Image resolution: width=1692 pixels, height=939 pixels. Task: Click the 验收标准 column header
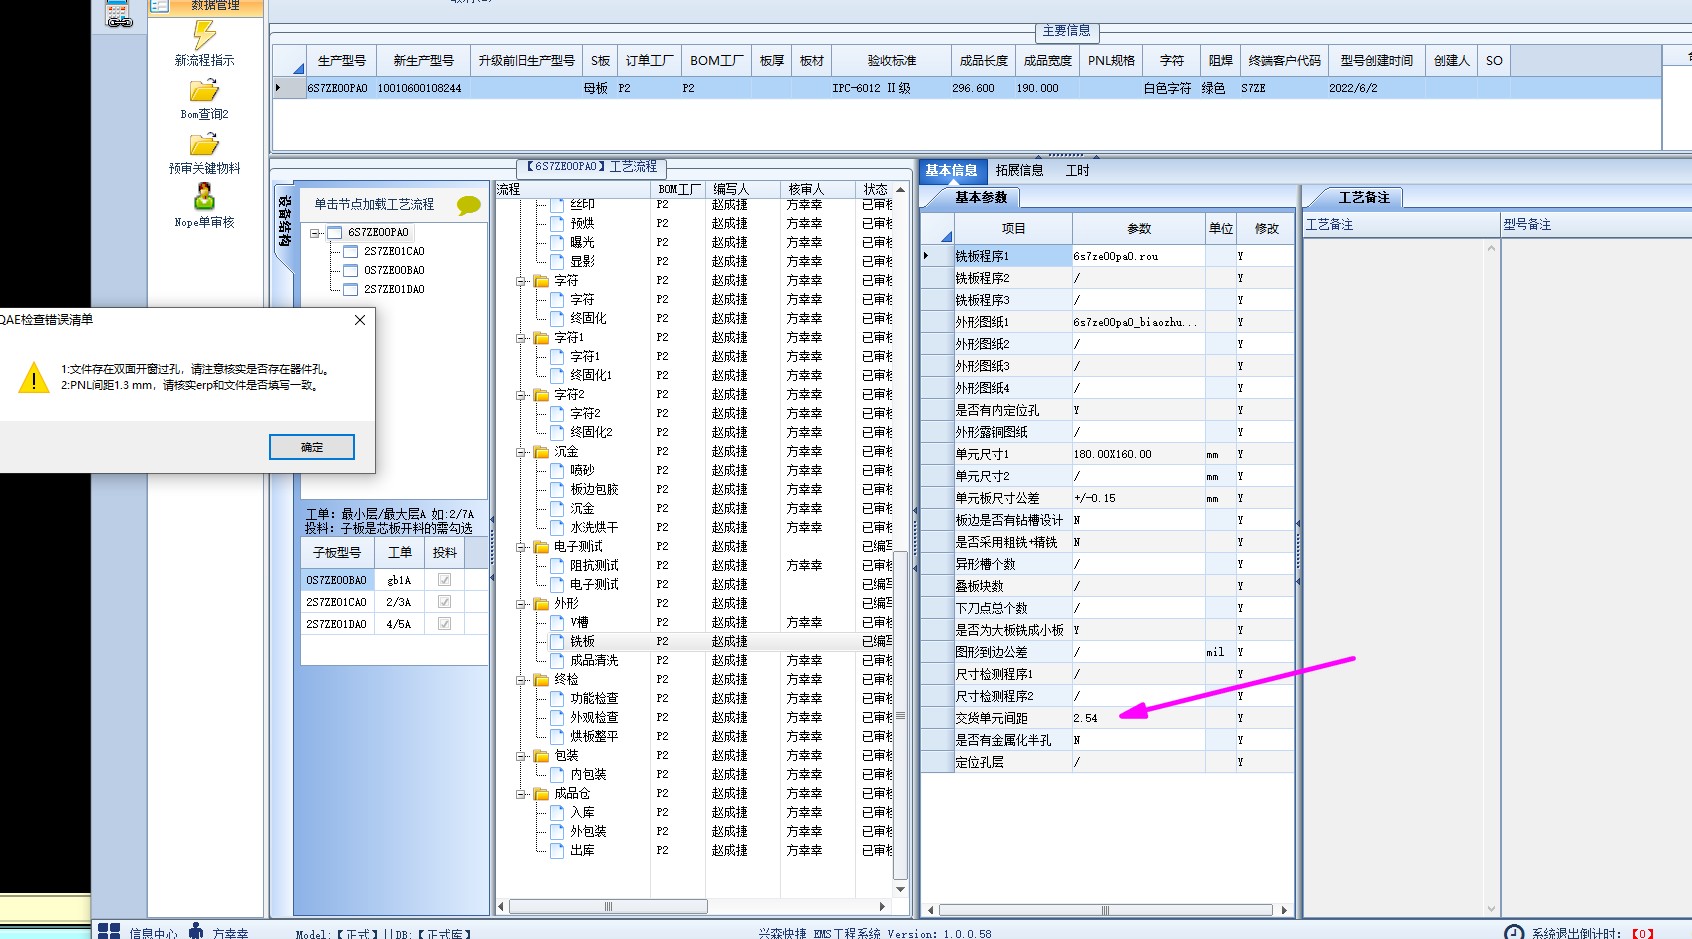coord(892,61)
